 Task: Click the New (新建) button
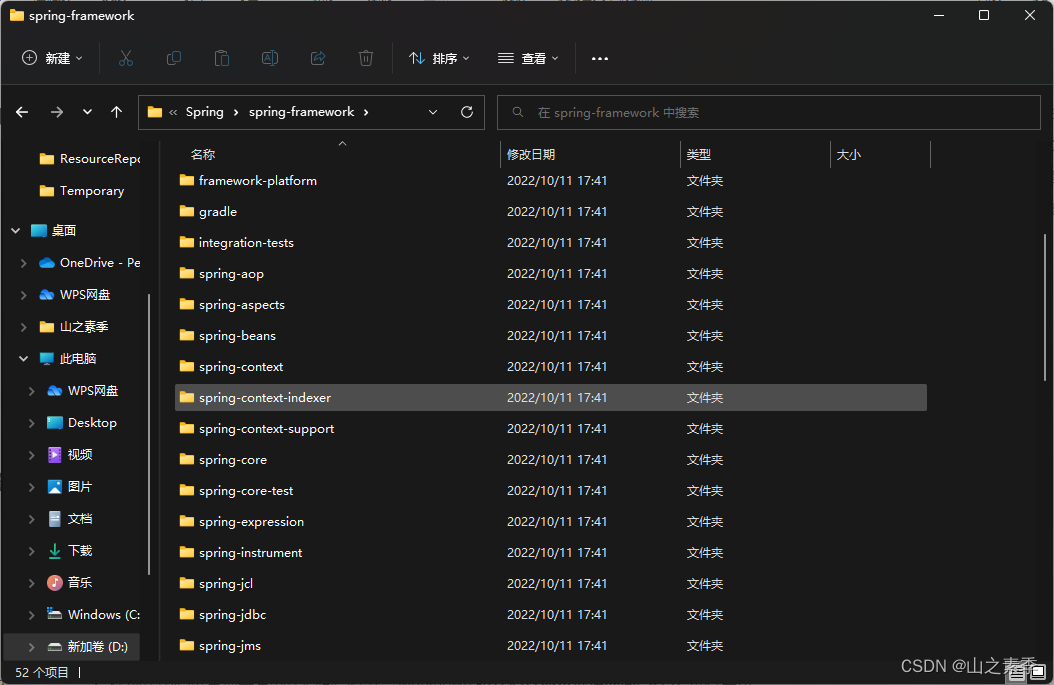(x=52, y=58)
